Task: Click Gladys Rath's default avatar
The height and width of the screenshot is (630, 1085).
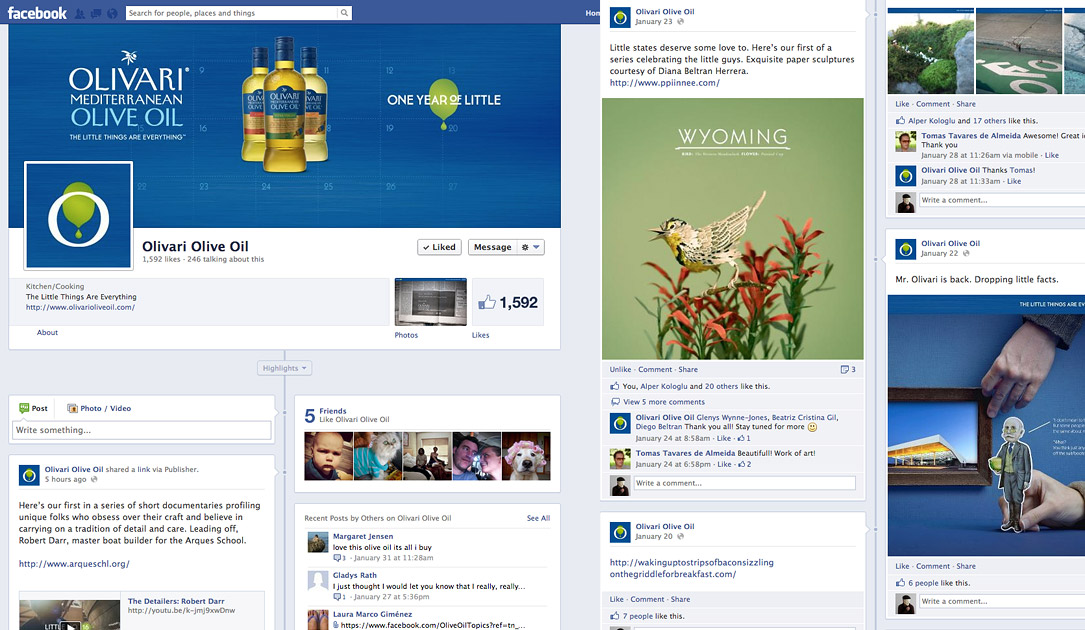Action: click(318, 581)
